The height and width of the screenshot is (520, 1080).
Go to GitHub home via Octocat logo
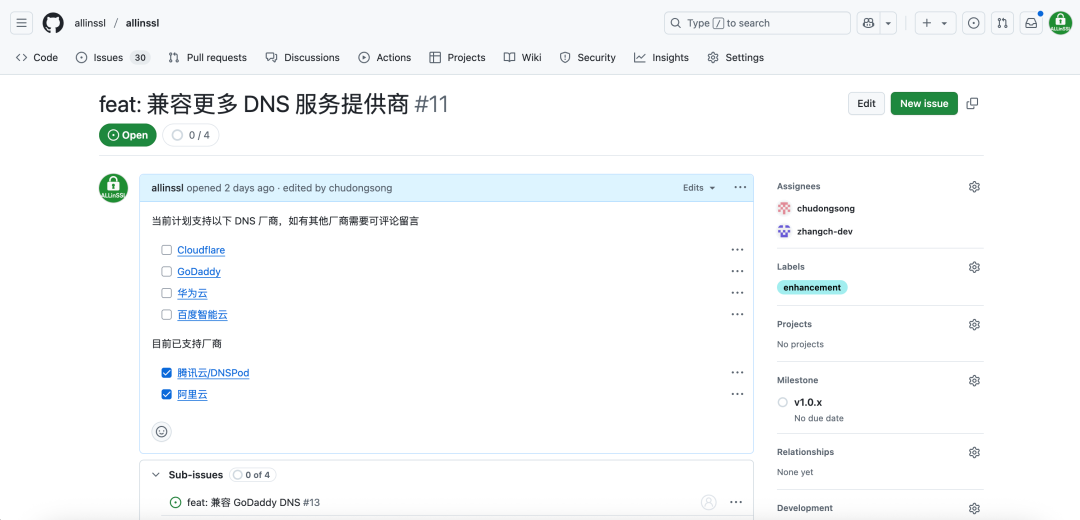click(x=53, y=23)
